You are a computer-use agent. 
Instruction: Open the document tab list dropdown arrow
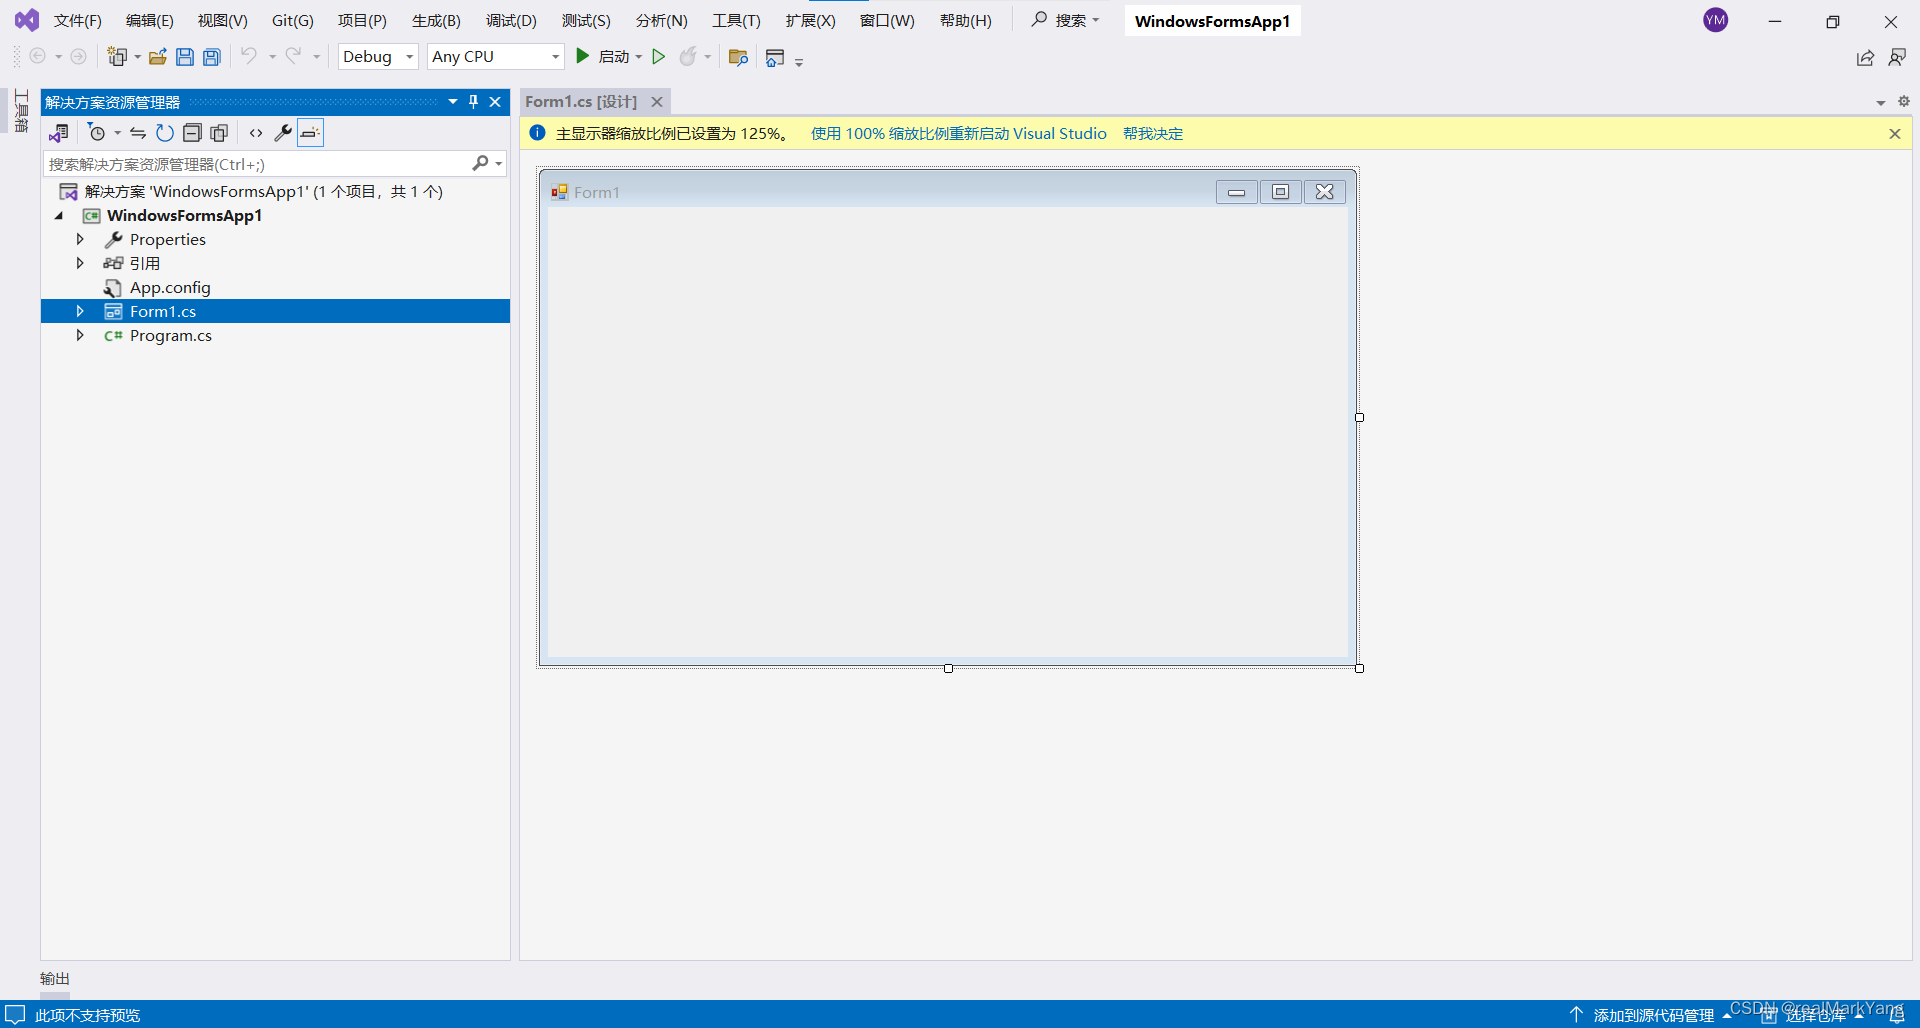[x=1881, y=103]
